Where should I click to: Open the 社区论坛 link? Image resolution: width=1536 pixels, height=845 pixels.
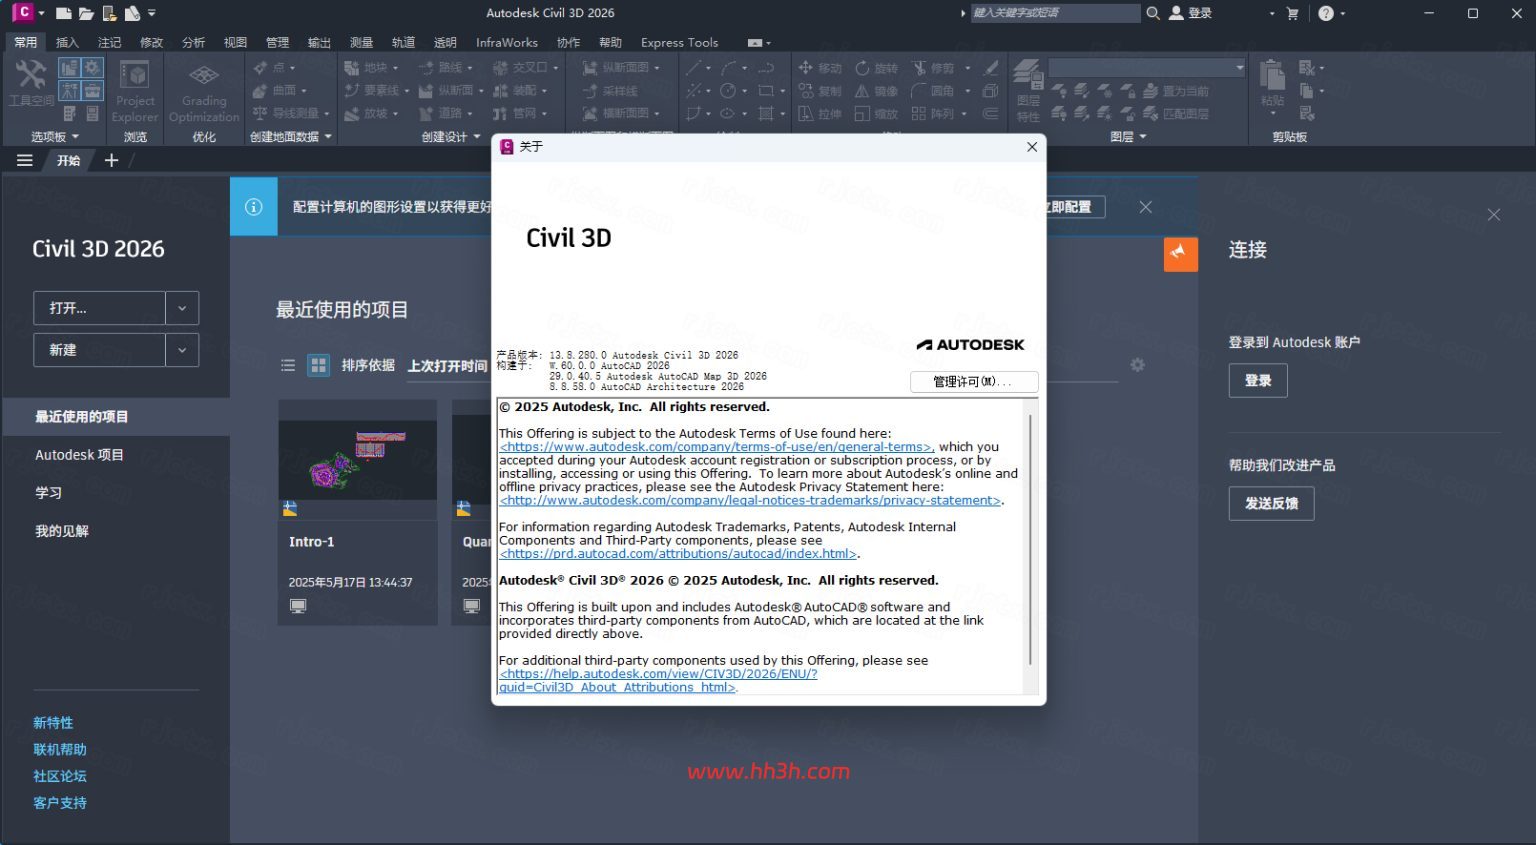60,776
